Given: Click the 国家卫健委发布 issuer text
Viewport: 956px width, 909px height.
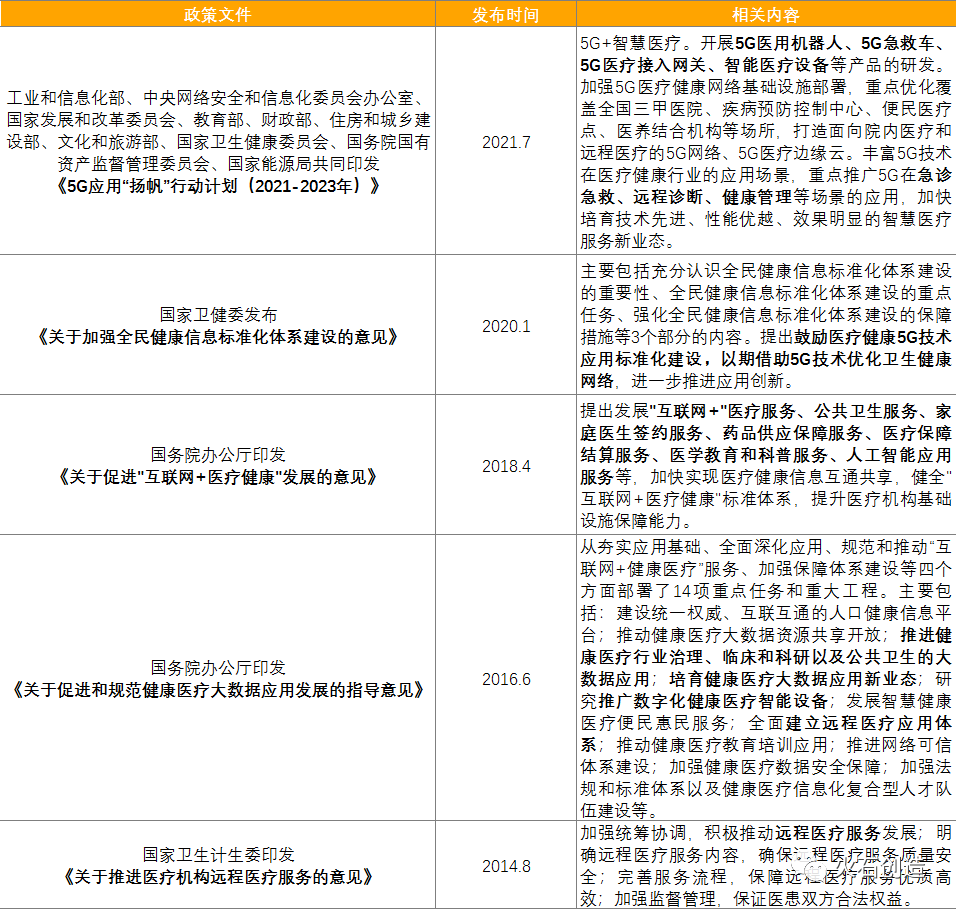Looking at the screenshot, I should [x=218, y=315].
